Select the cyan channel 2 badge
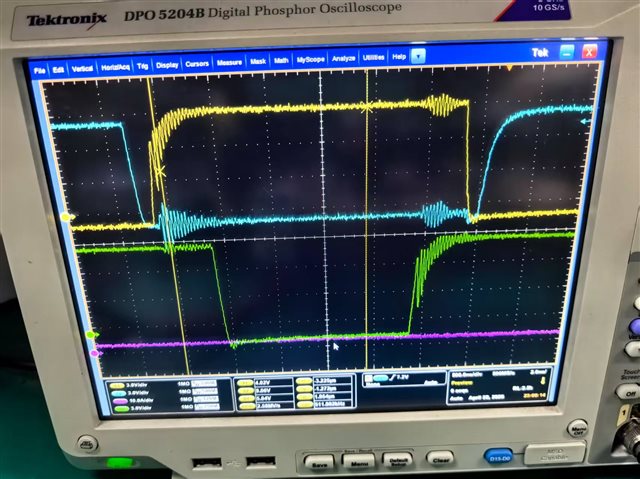This screenshot has height=479, width=640. pyautogui.click(x=118, y=393)
